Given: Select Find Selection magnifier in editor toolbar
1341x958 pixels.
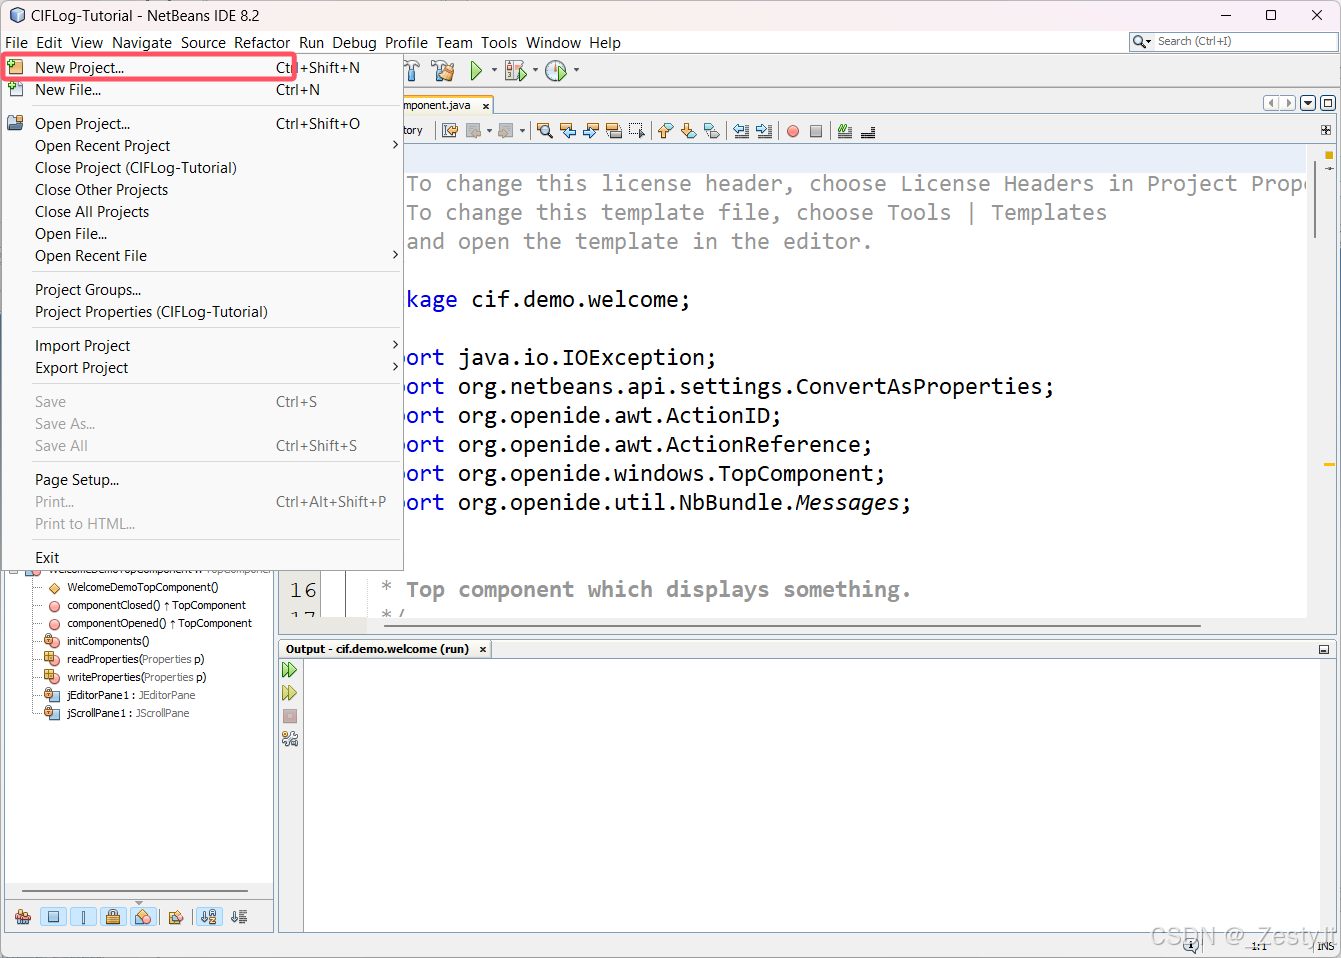Looking at the screenshot, I should (545, 131).
